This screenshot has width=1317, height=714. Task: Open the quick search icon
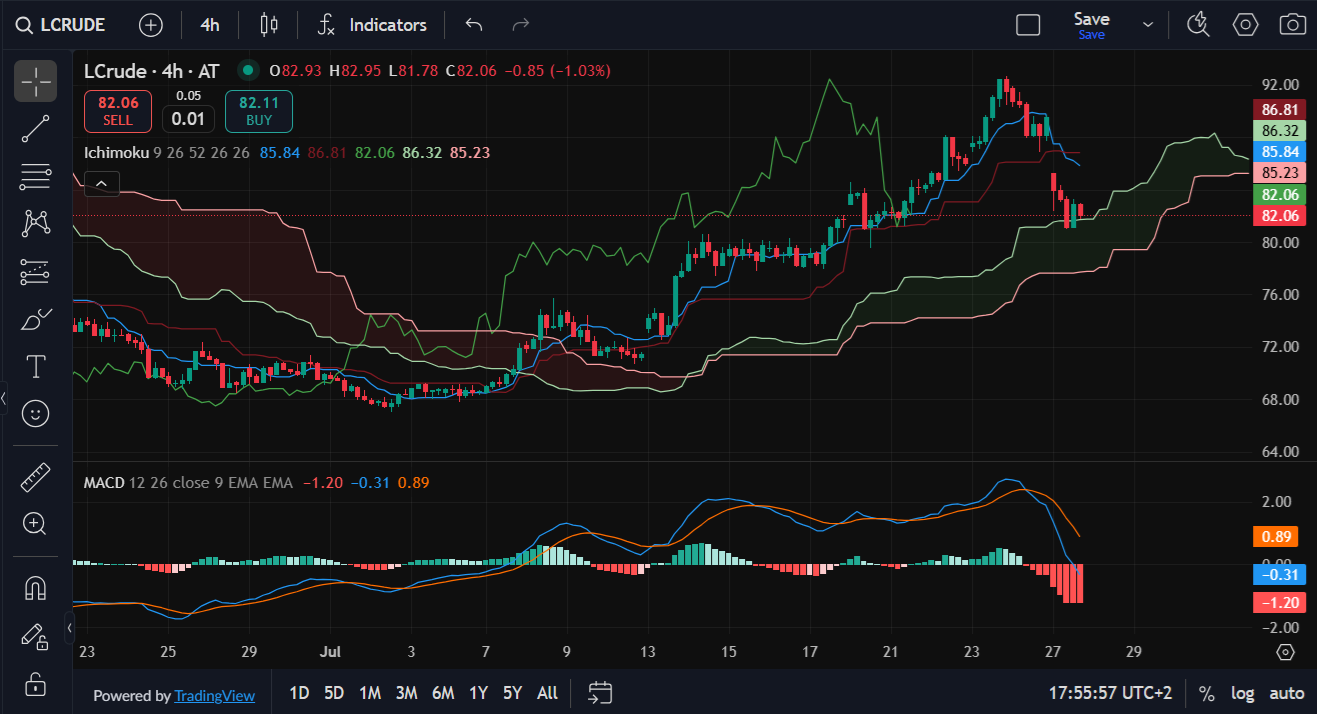1198,25
